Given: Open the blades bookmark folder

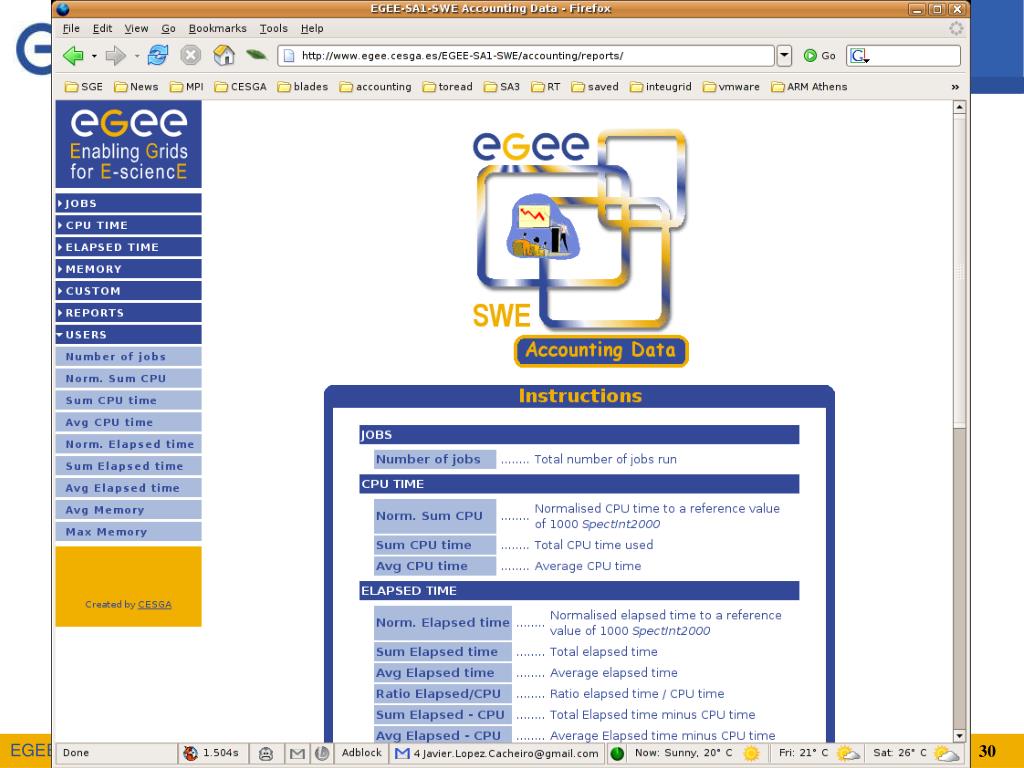Looking at the screenshot, I should pos(302,87).
